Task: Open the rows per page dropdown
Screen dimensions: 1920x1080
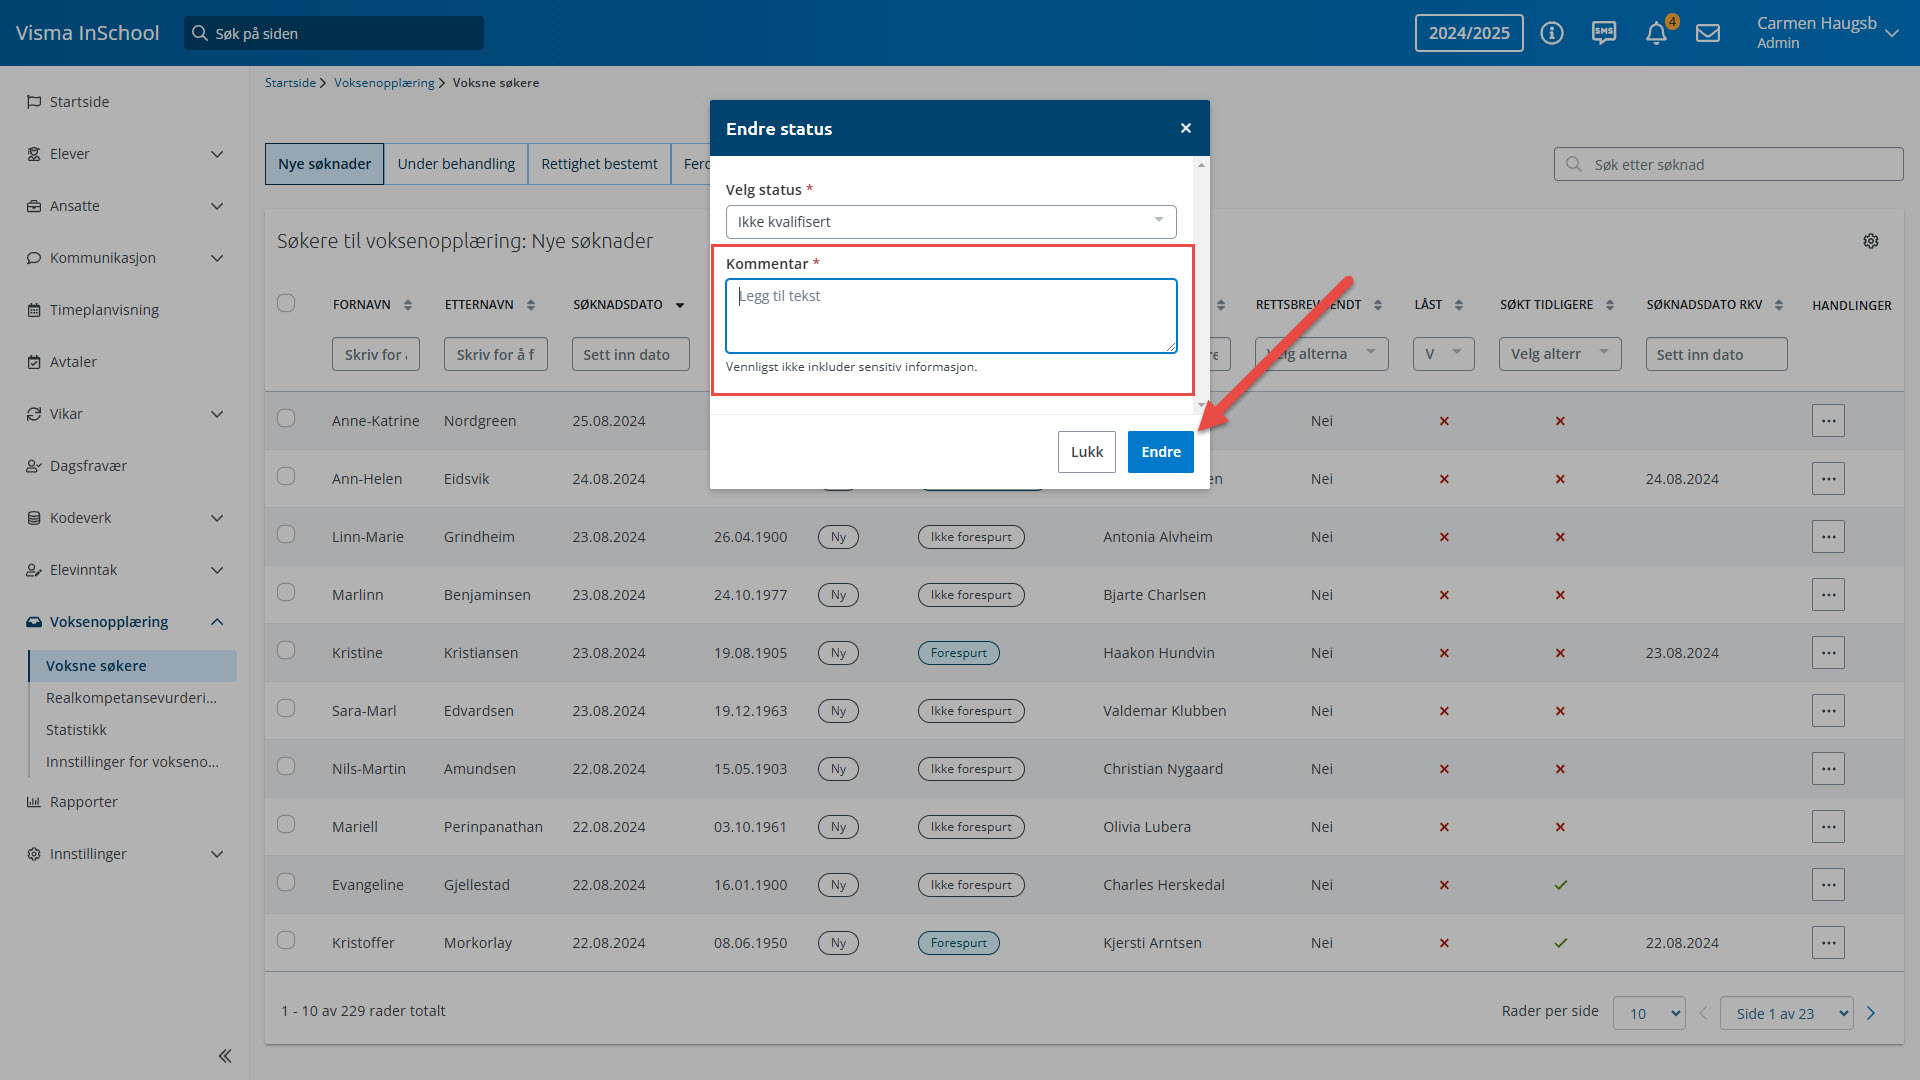Action: pyautogui.click(x=1649, y=1013)
